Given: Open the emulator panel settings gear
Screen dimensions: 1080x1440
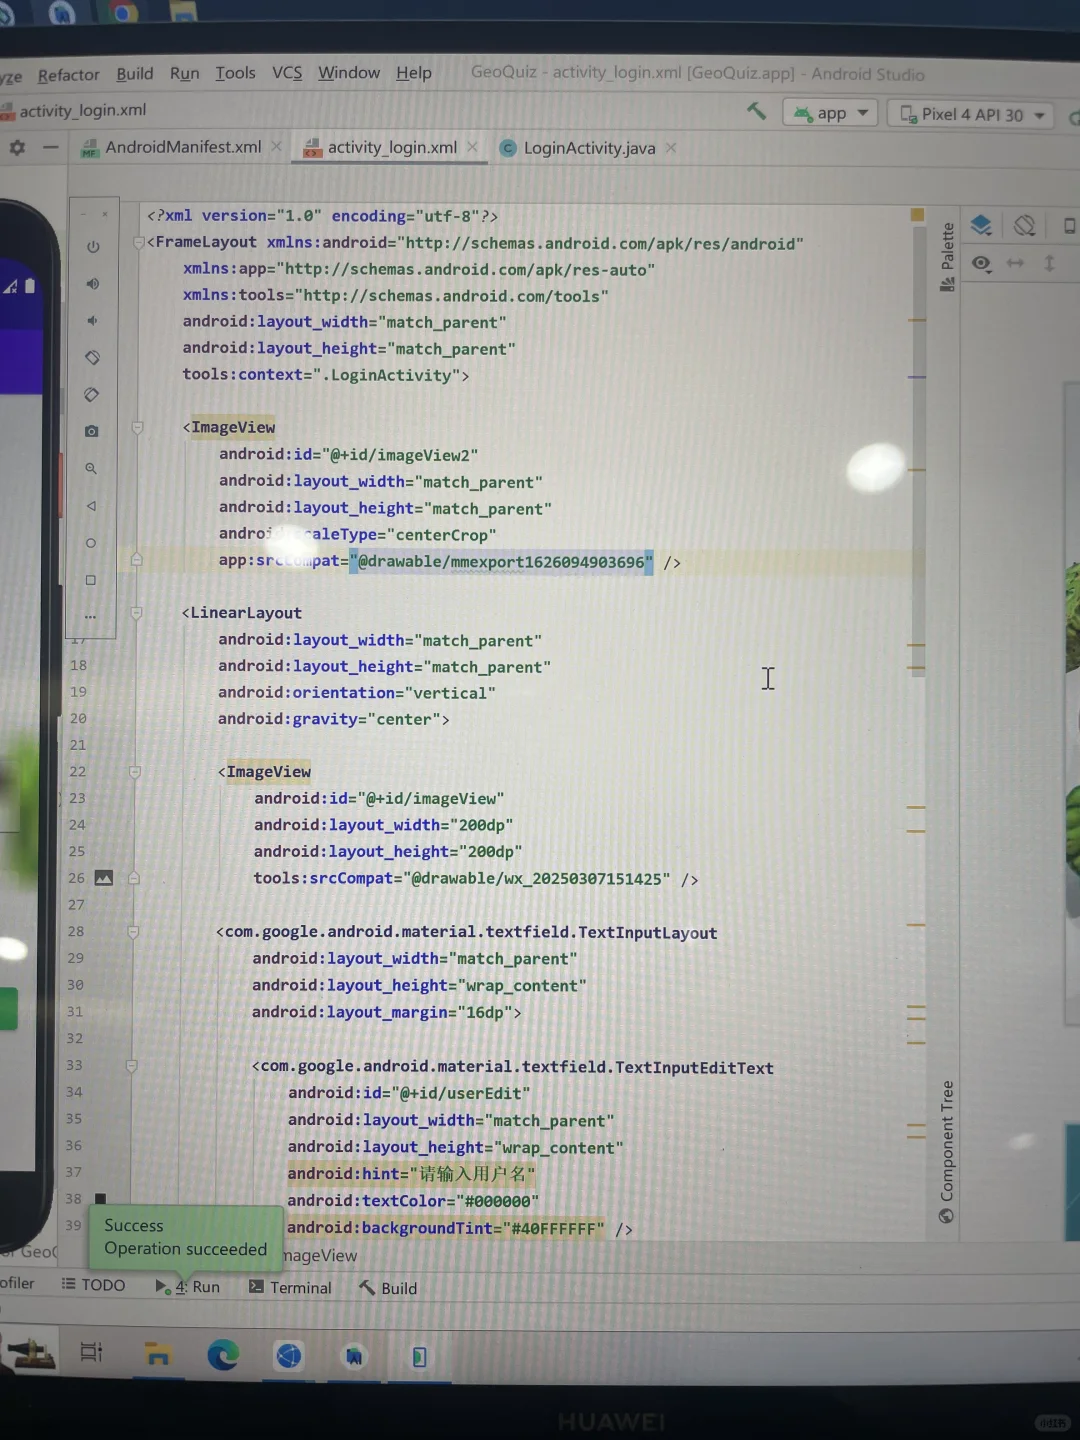Looking at the screenshot, I should [17, 148].
